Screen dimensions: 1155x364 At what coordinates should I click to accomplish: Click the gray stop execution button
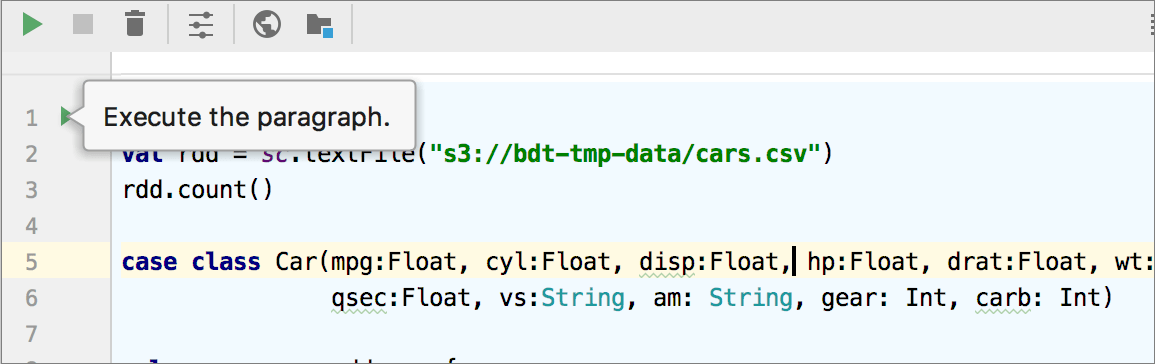point(83,25)
